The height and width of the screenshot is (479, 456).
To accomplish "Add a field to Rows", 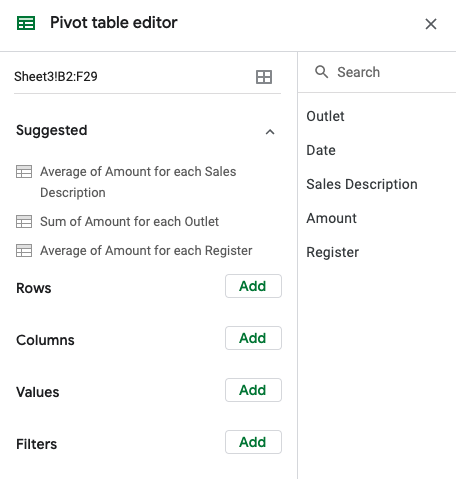I will point(253,286).
